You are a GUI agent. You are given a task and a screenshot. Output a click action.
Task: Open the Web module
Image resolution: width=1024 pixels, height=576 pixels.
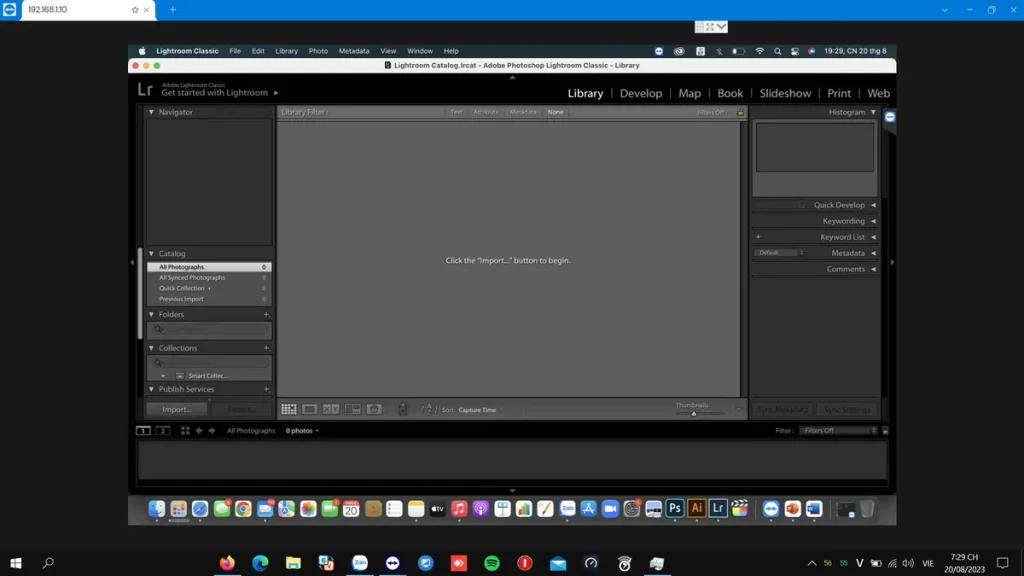tap(878, 93)
